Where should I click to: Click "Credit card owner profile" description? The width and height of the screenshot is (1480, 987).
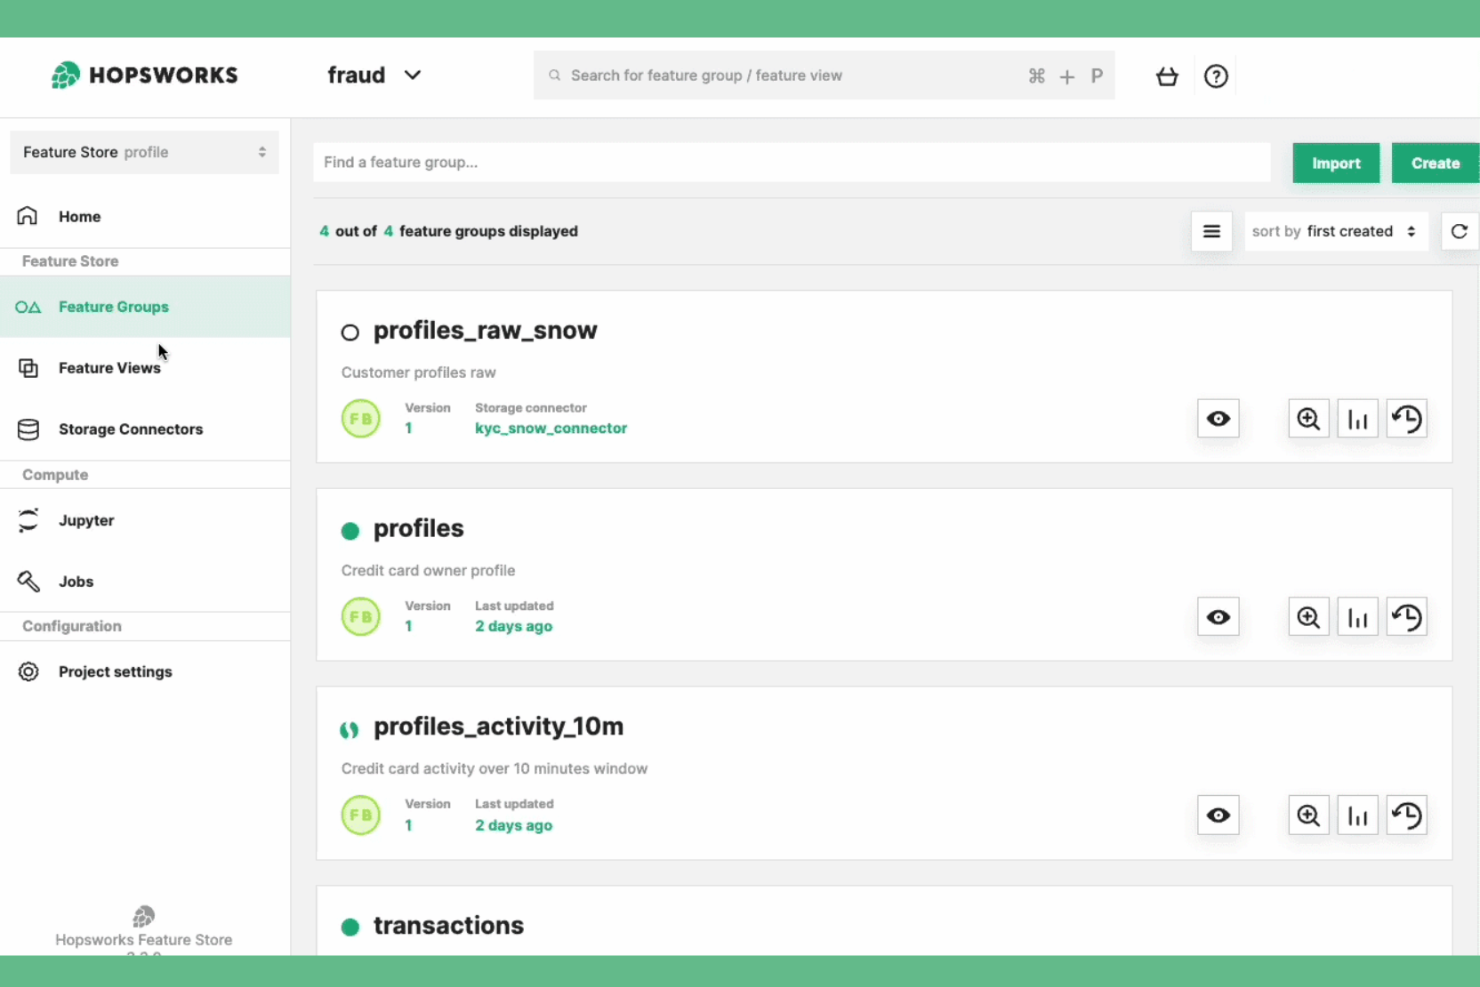[428, 570]
